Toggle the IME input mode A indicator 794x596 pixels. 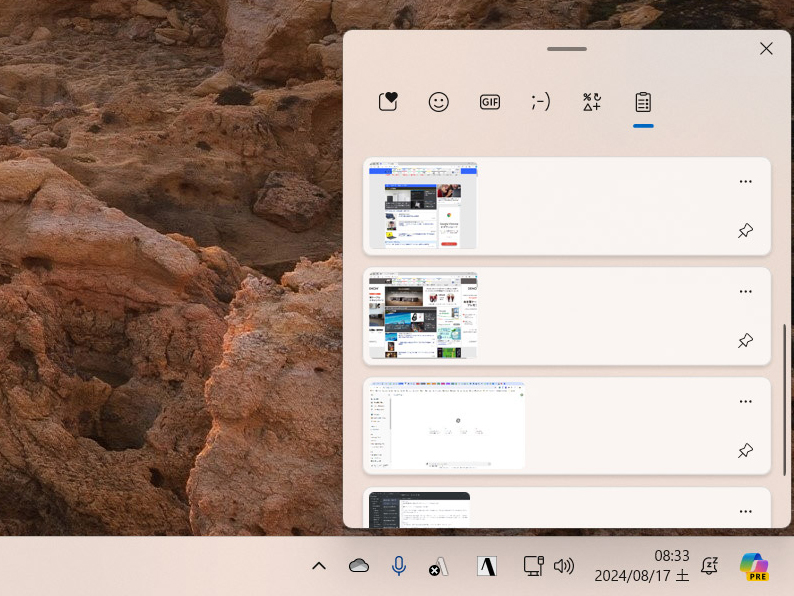pos(487,566)
